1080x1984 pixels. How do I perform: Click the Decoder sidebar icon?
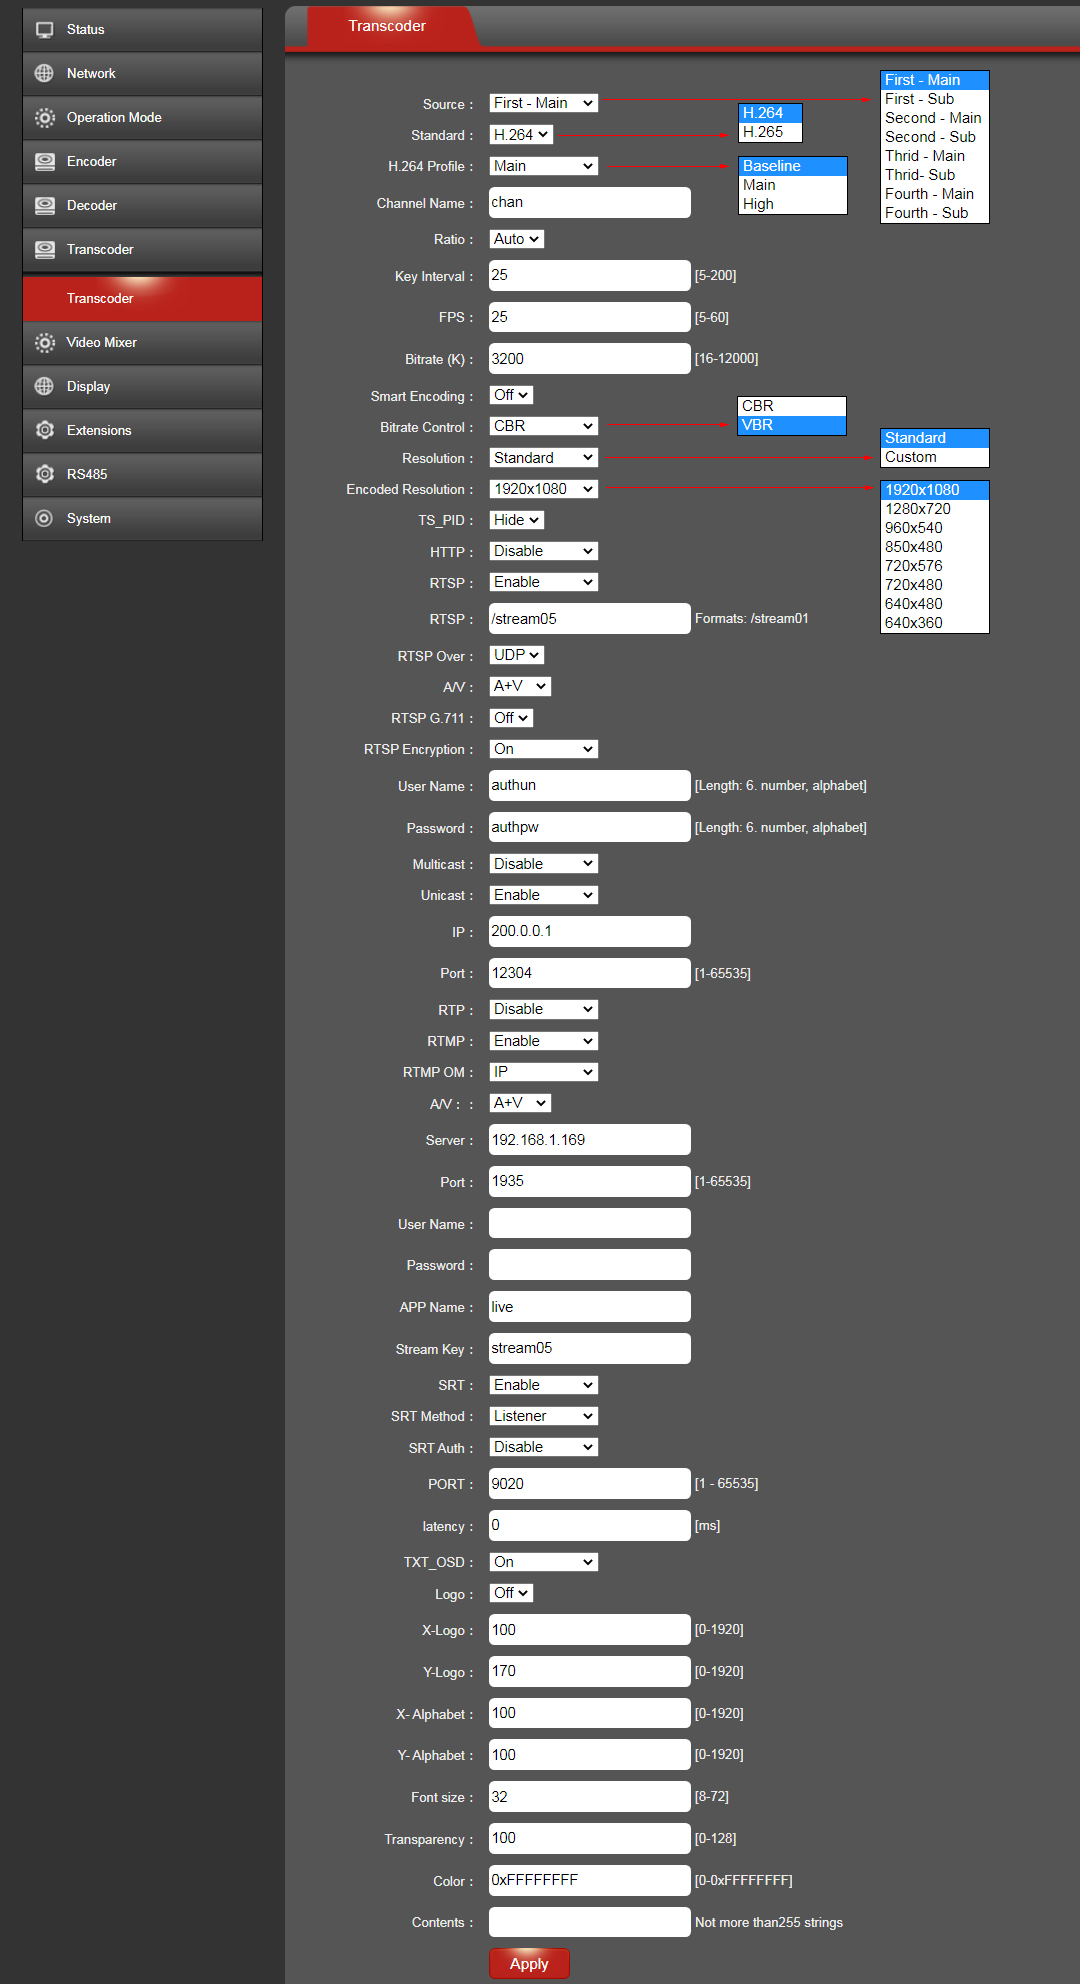tap(44, 206)
